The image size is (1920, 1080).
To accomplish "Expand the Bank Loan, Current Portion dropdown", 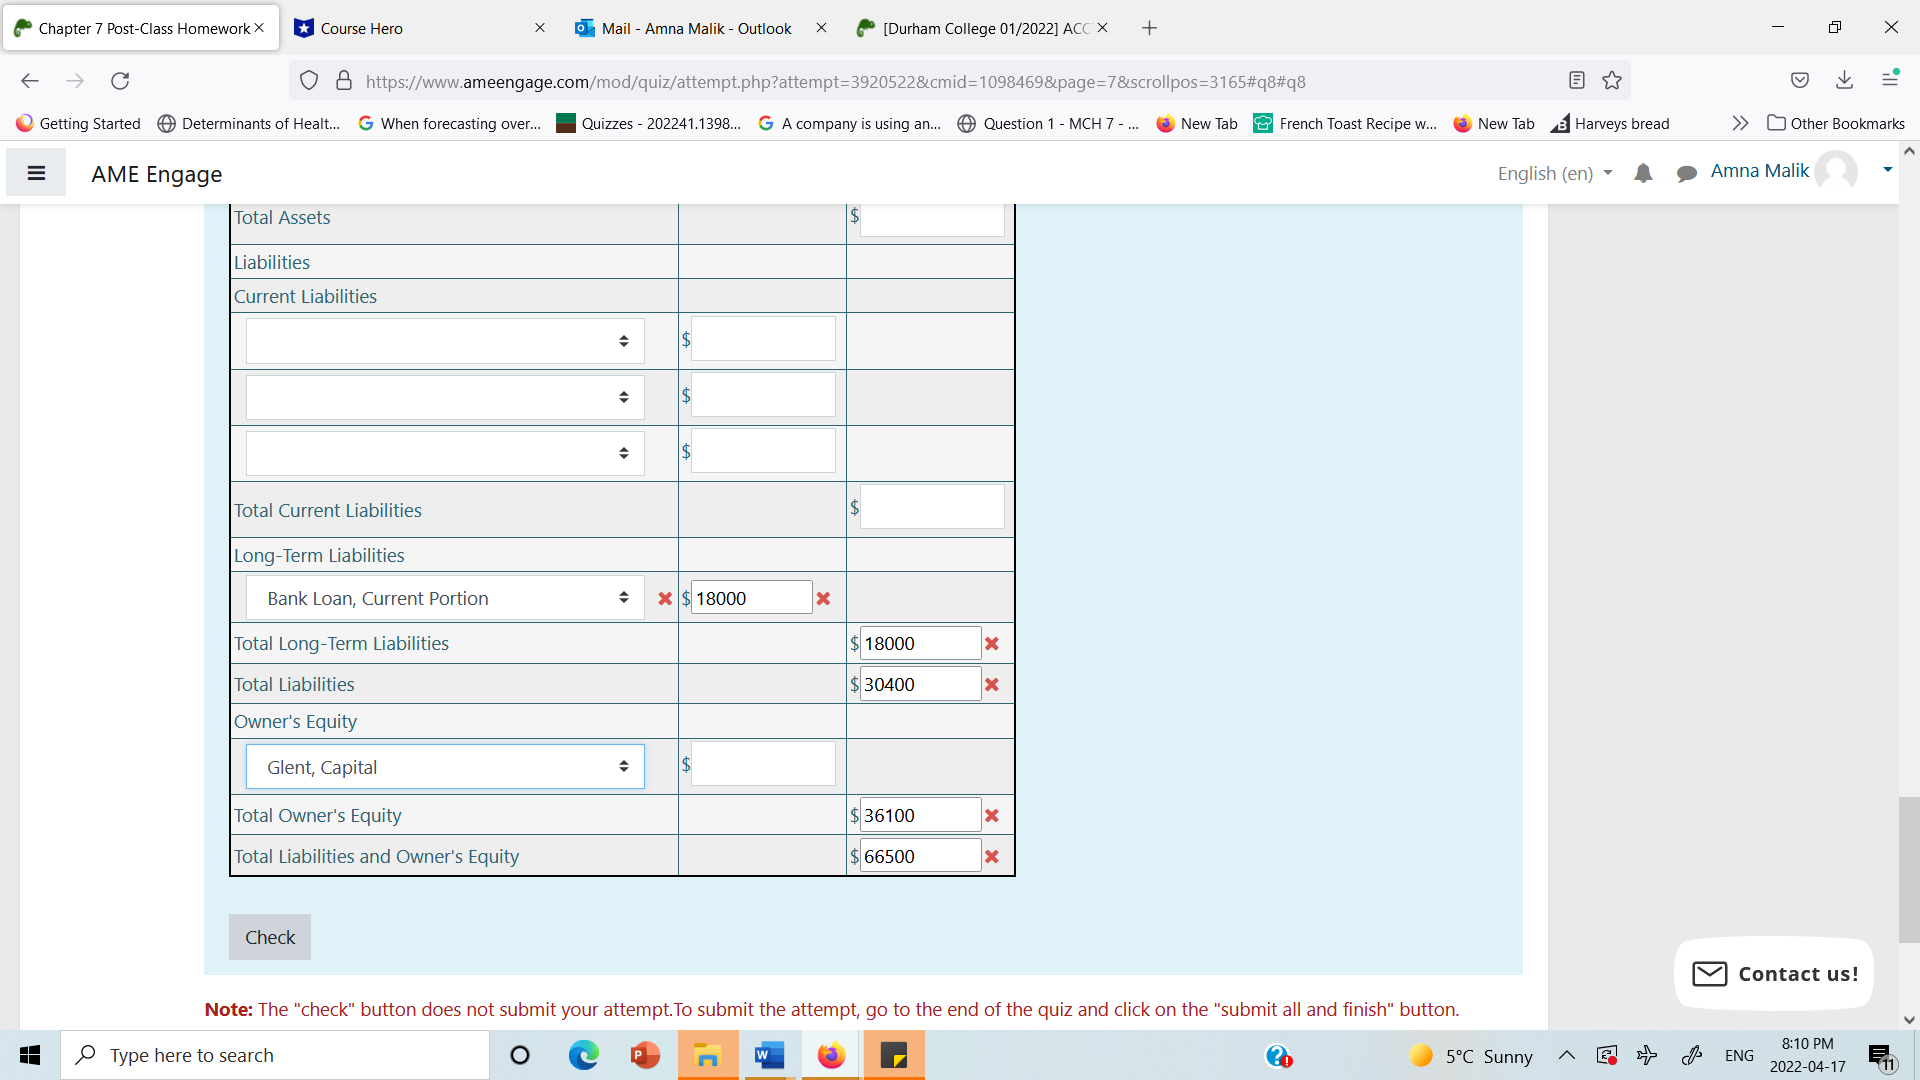I will (445, 598).
